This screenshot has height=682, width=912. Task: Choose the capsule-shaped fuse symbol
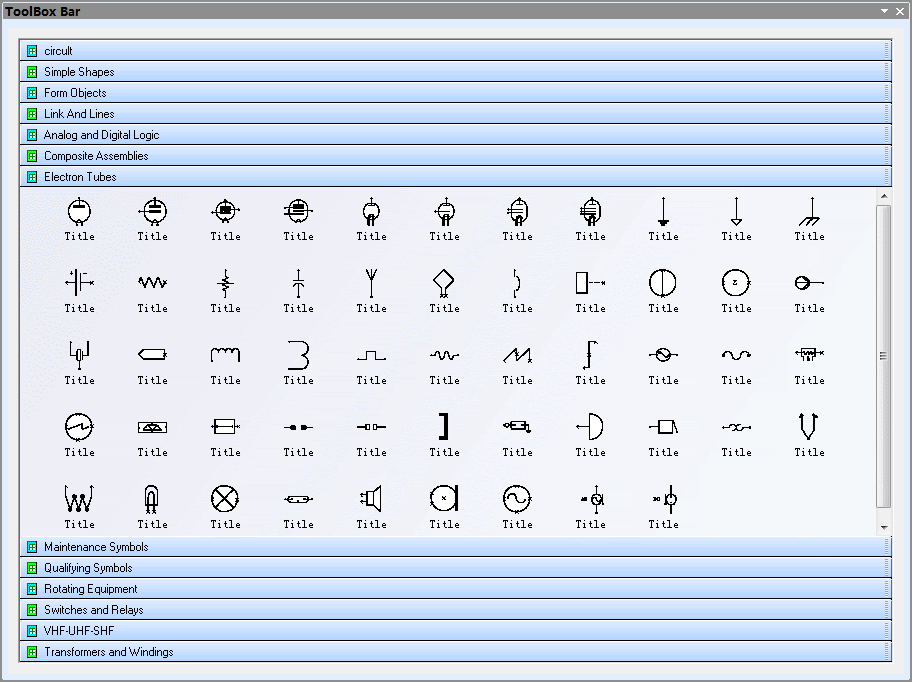click(x=298, y=499)
